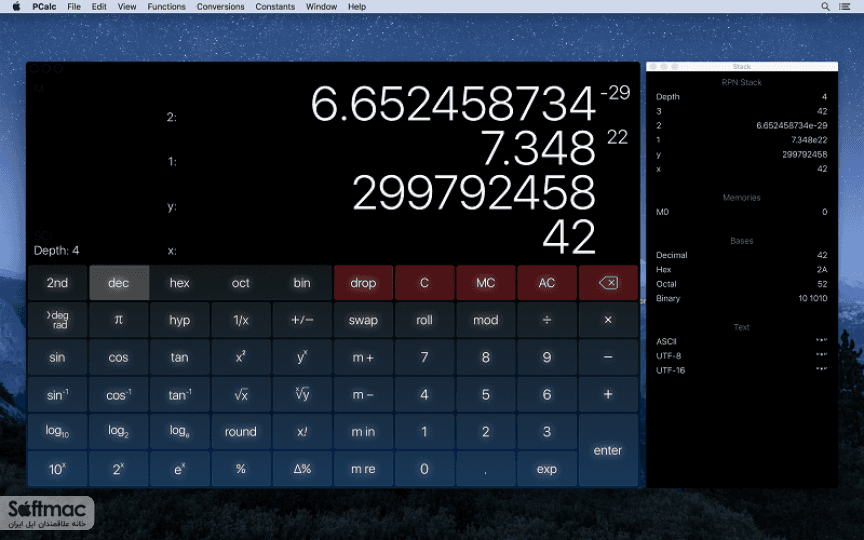The image size is (864, 540).
Task: Click the m+ memory add key
Action: pos(363,357)
